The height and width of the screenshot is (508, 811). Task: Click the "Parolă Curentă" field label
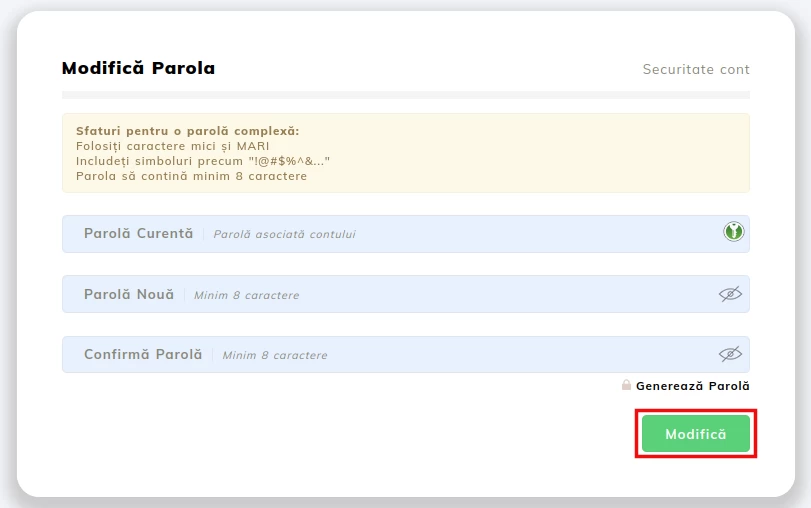tap(138, 234)
